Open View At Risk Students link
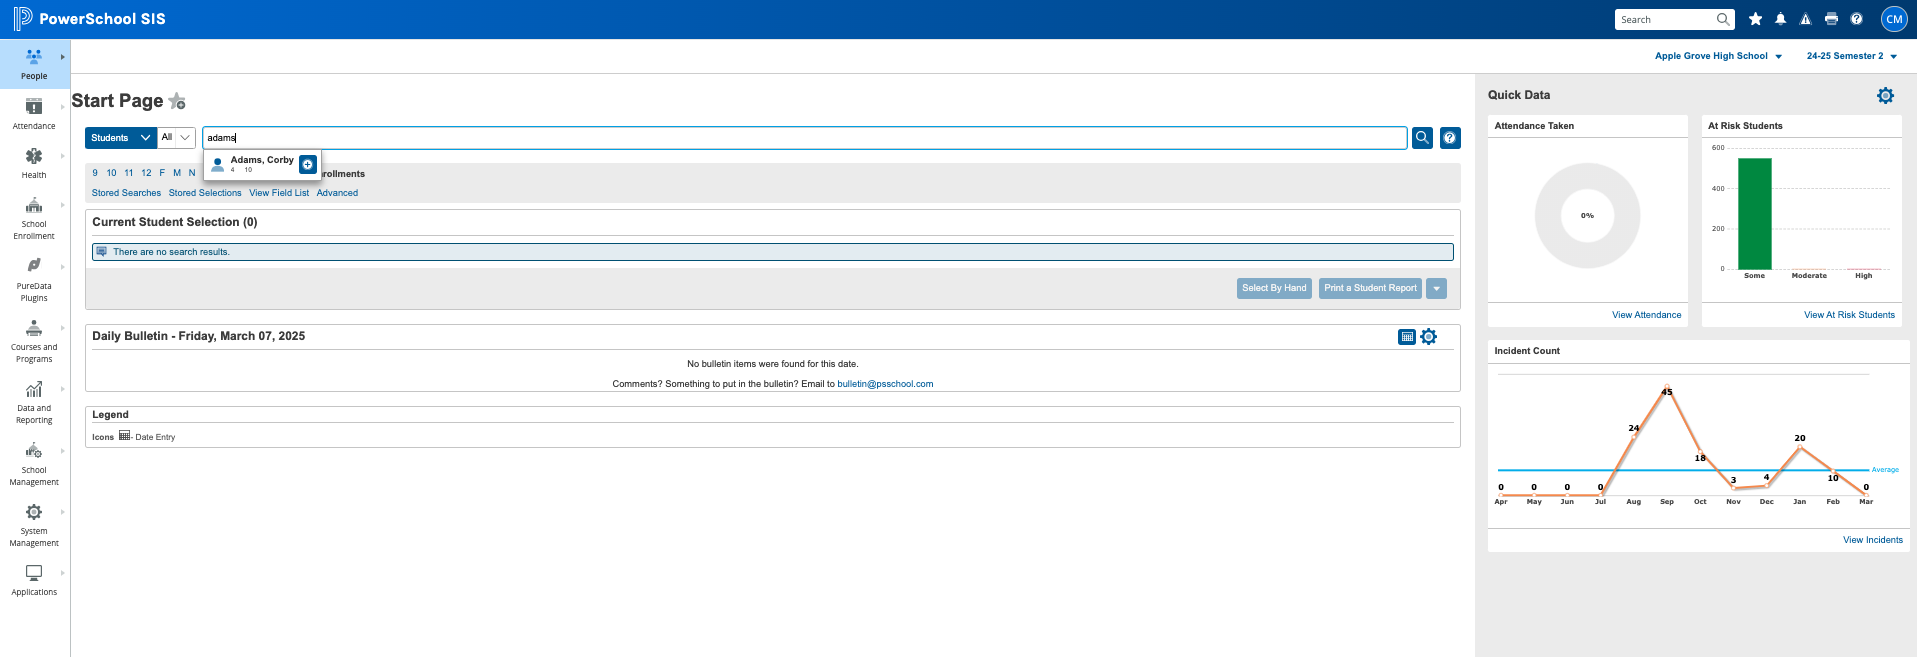The image size is (1917, 657). coord(1849,315)
